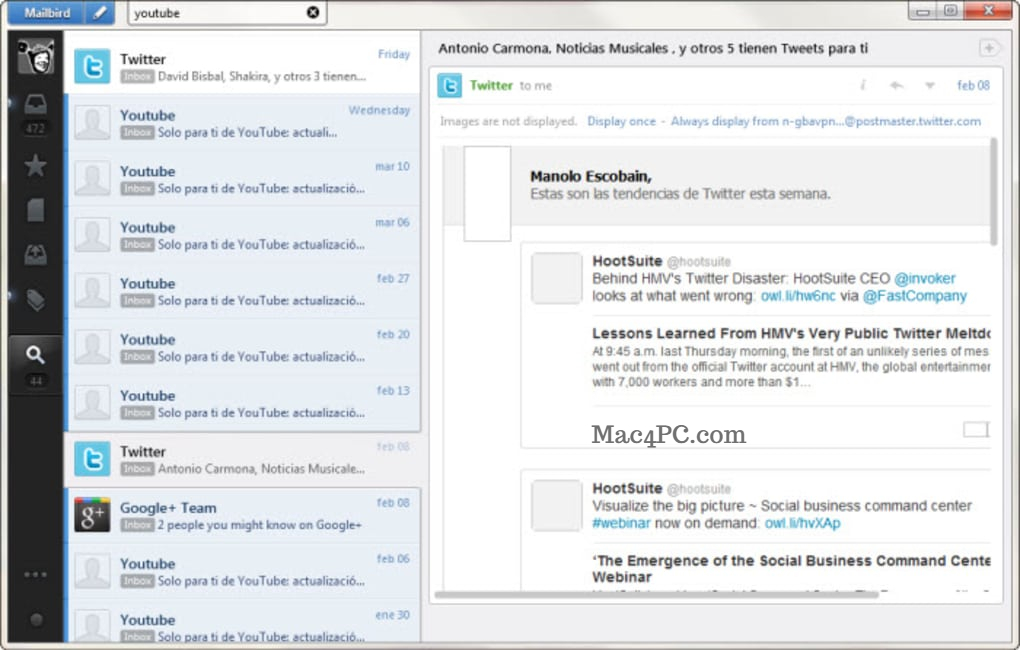Image resolution: width=1020 pixels, height=650 pixels.
Task: Open Youtube email dated feb 27
Action: coord(243,291)
